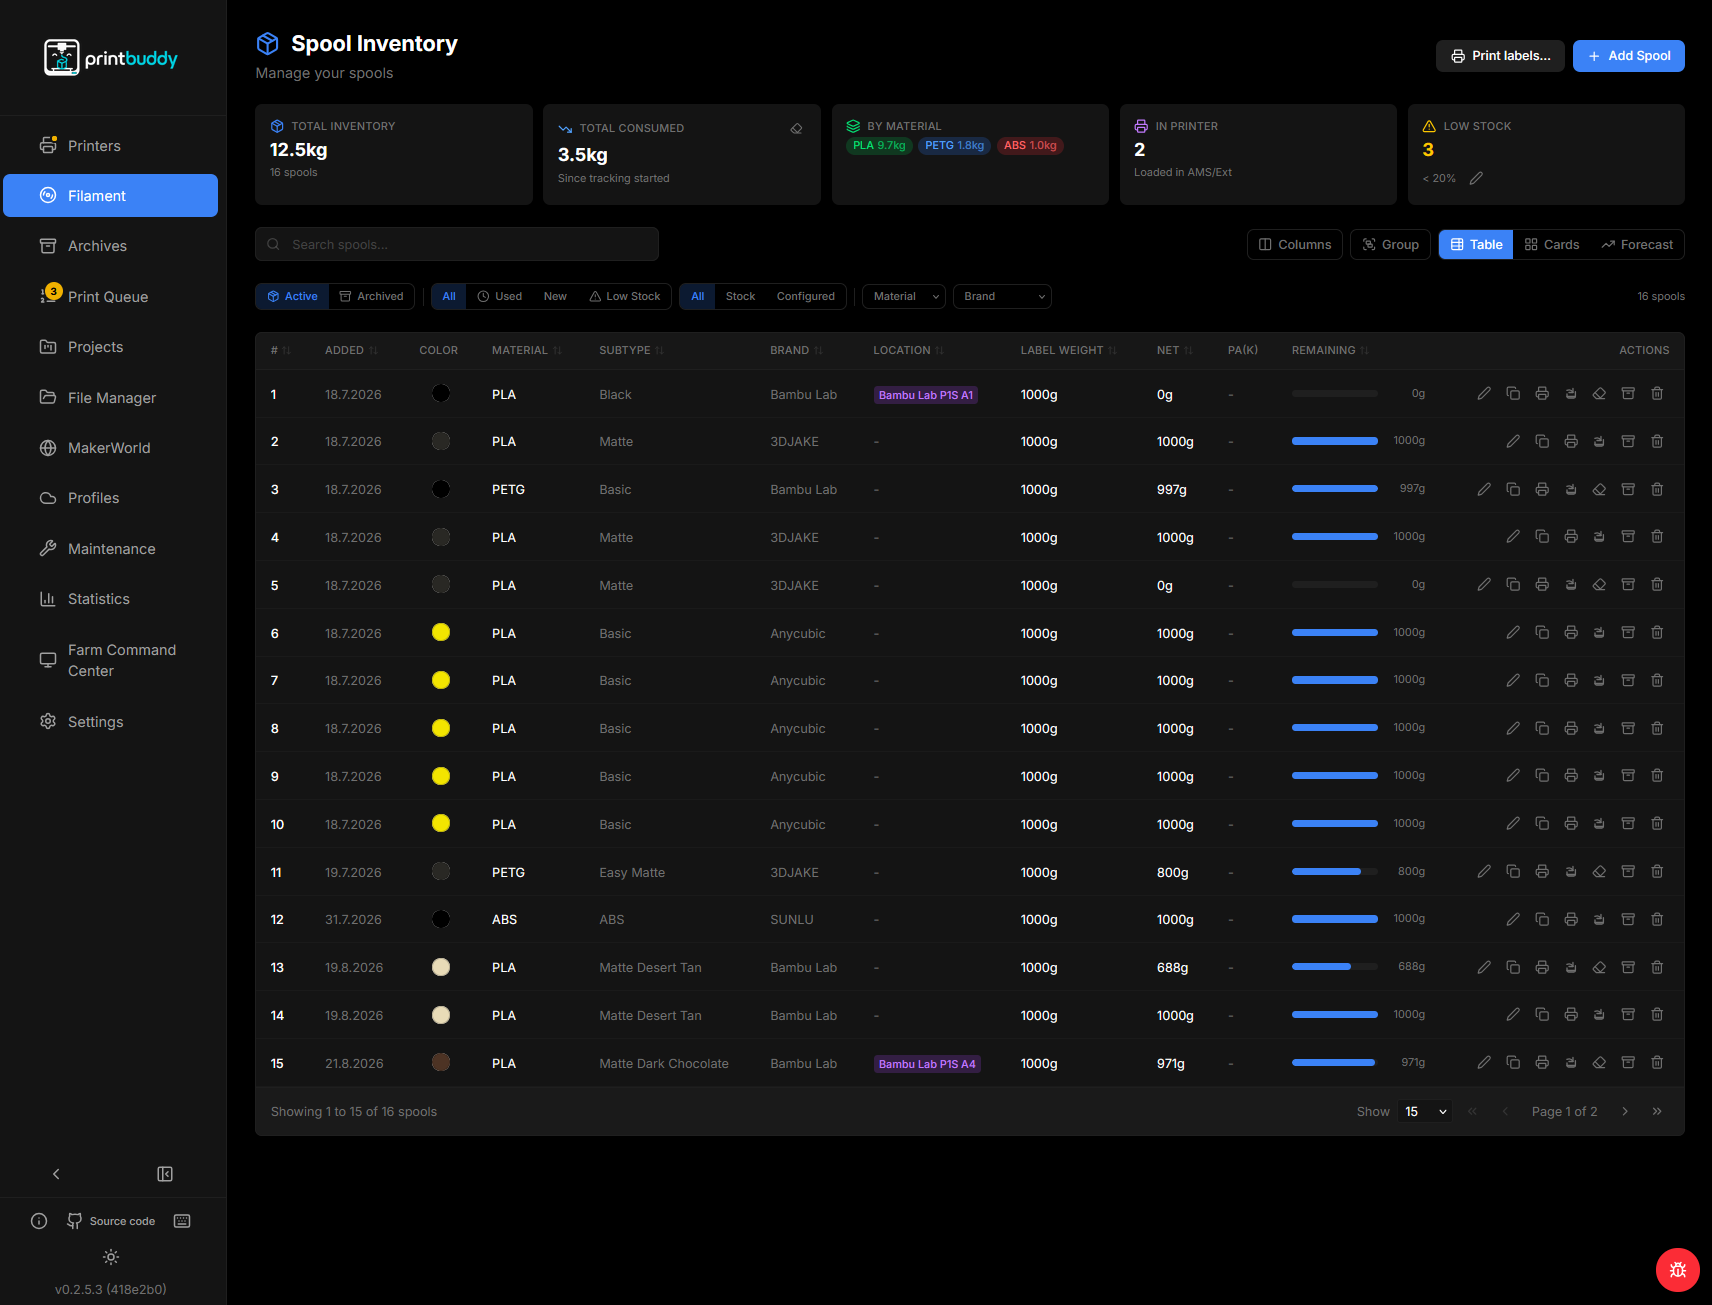This screenshot has height=1305, width=1712.
Task: Open the Columns chooser
Action: click(1295, 245)
